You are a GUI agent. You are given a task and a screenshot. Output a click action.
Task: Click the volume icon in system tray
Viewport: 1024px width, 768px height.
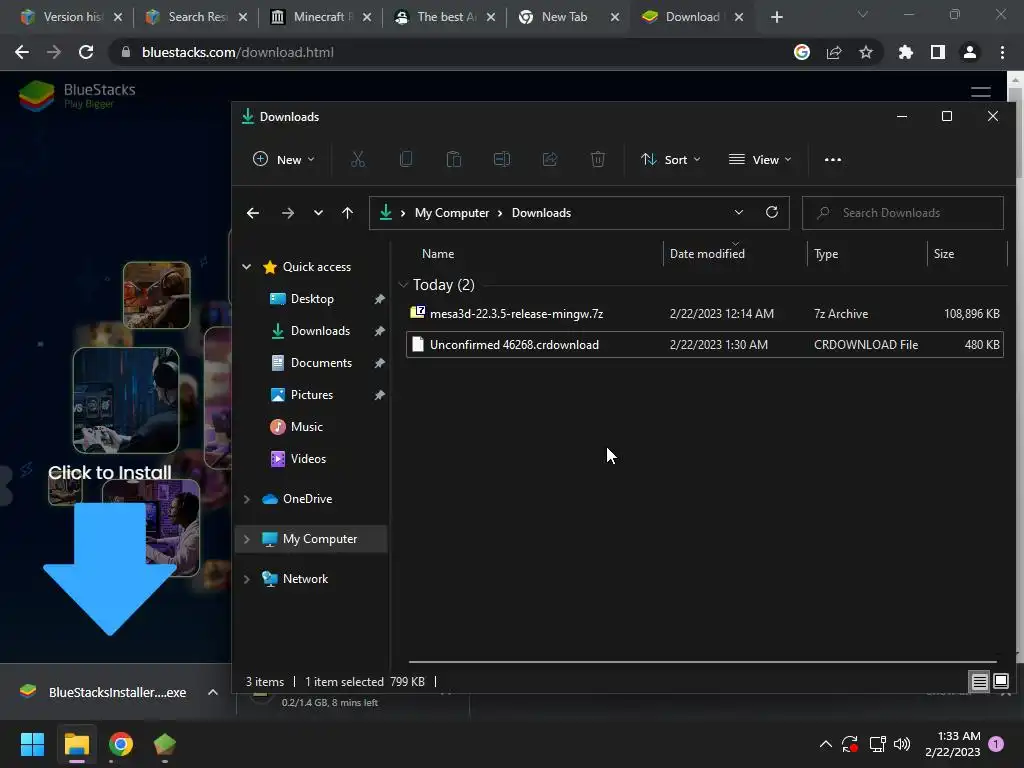pyautogui.click(x=902, y=744)
